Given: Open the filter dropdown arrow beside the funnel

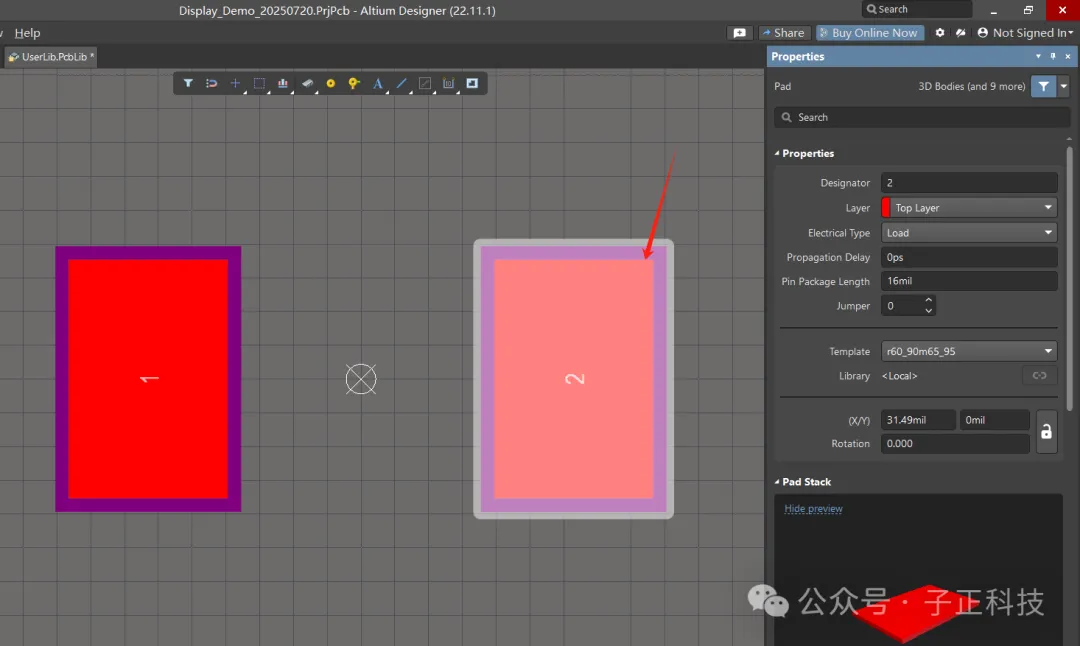Looking at the screenshot, I should (1063, 86).
